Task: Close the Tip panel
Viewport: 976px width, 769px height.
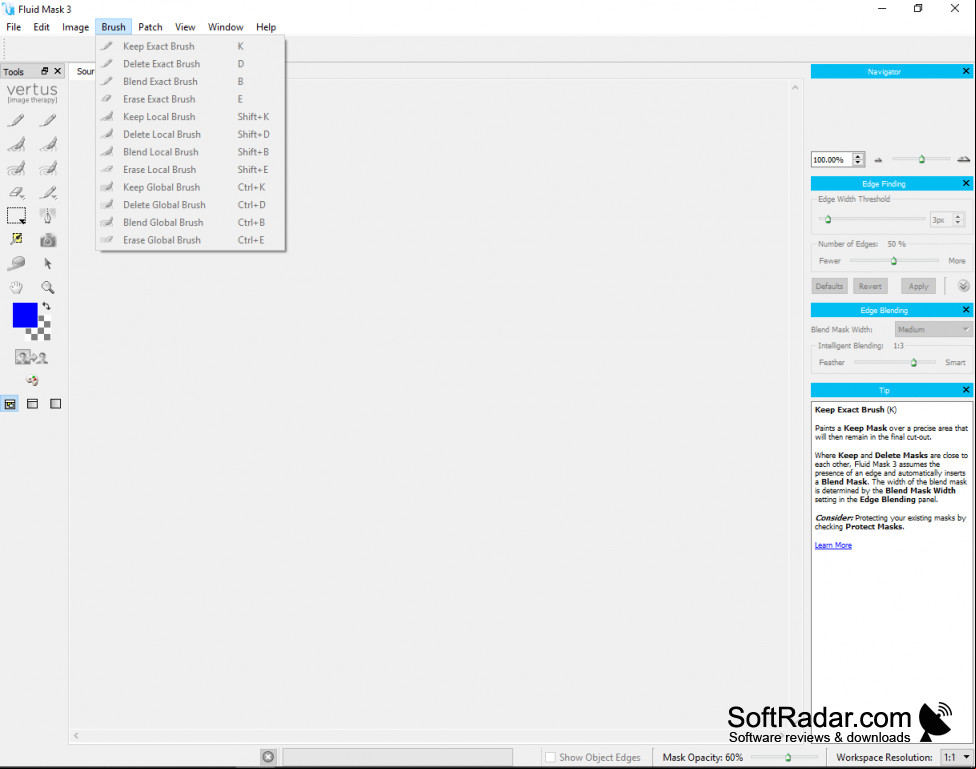Action: click(x=966, y=390)
